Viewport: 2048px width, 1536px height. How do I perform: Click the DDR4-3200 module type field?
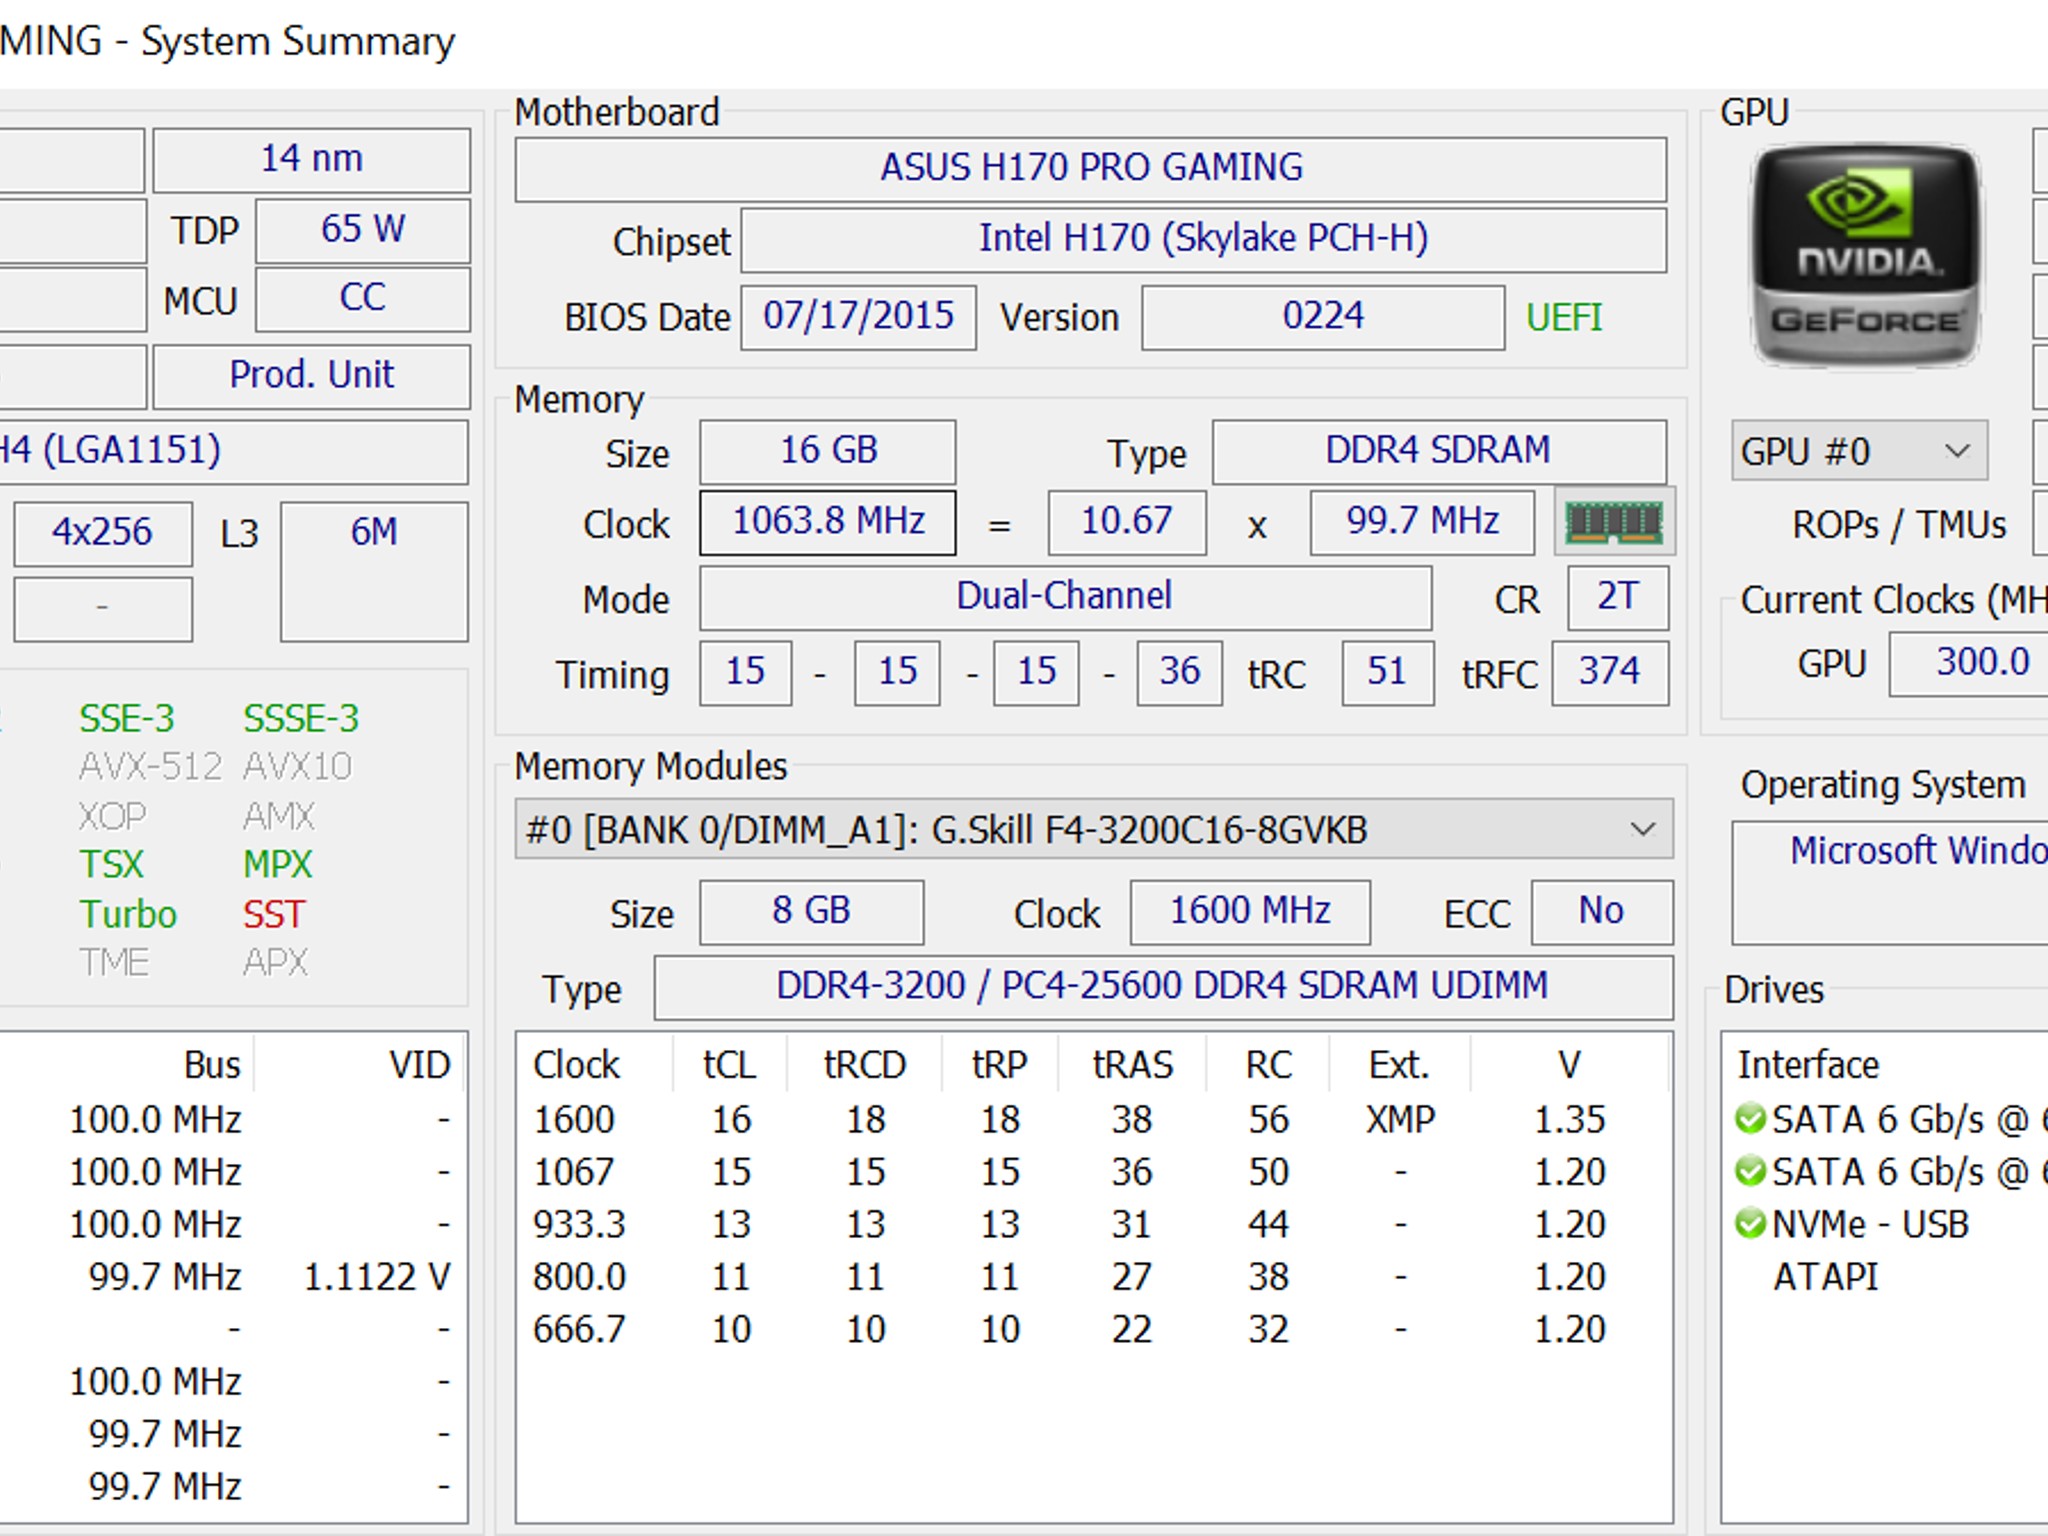(1163, 987)
